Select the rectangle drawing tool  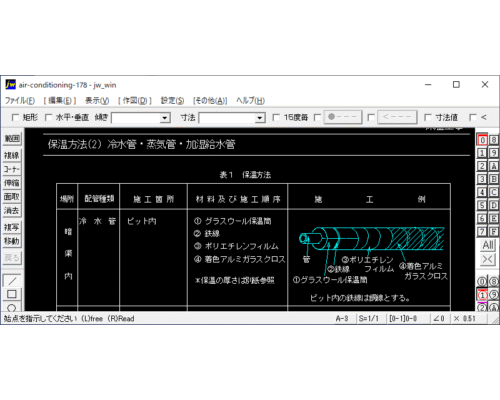tap(12, 294)
